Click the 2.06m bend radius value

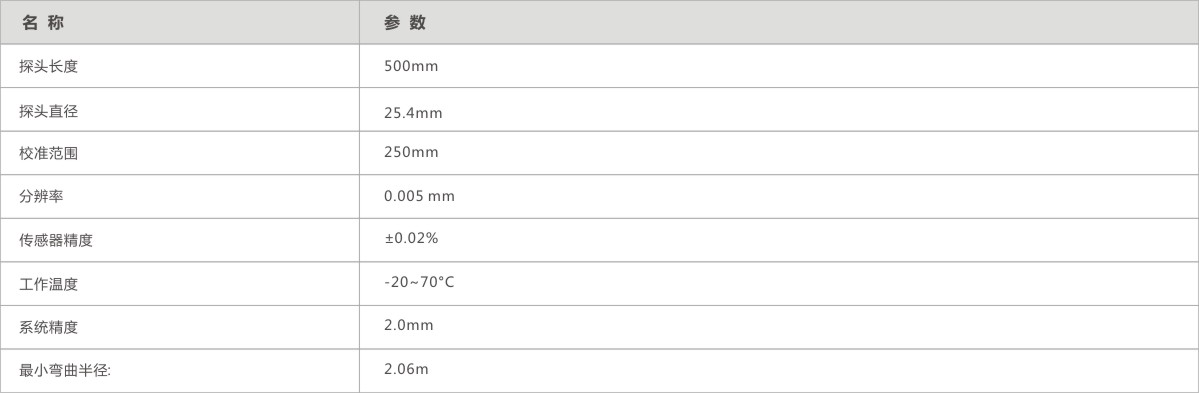407,369
